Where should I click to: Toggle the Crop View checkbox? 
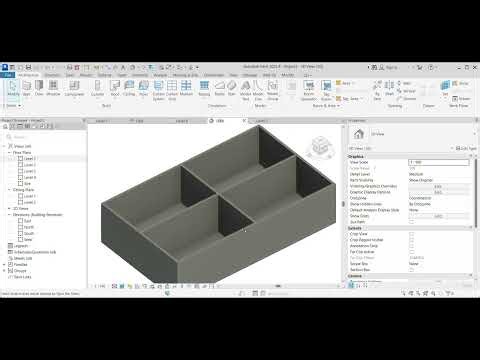tap(411, 234)
